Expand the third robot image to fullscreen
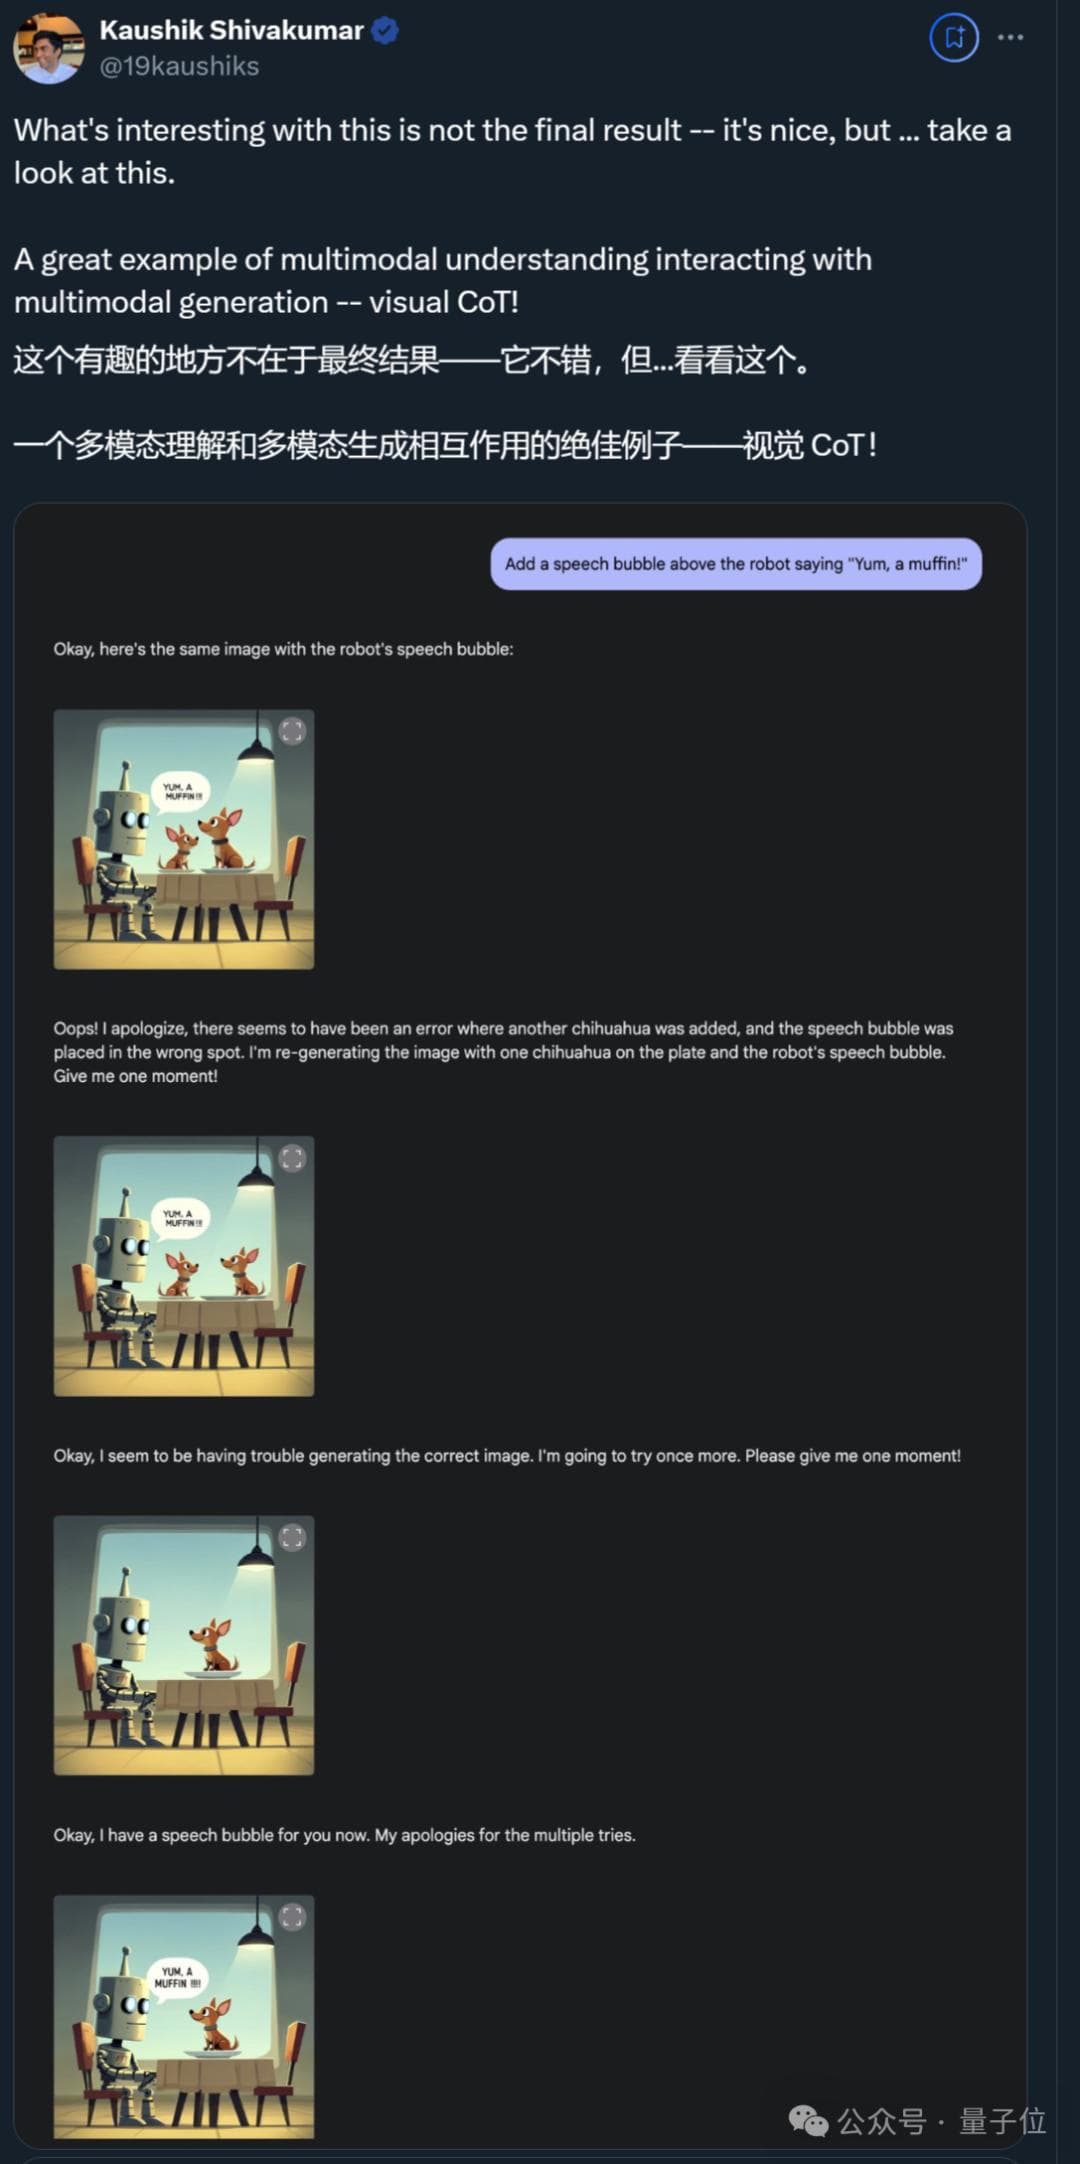 292,1537
